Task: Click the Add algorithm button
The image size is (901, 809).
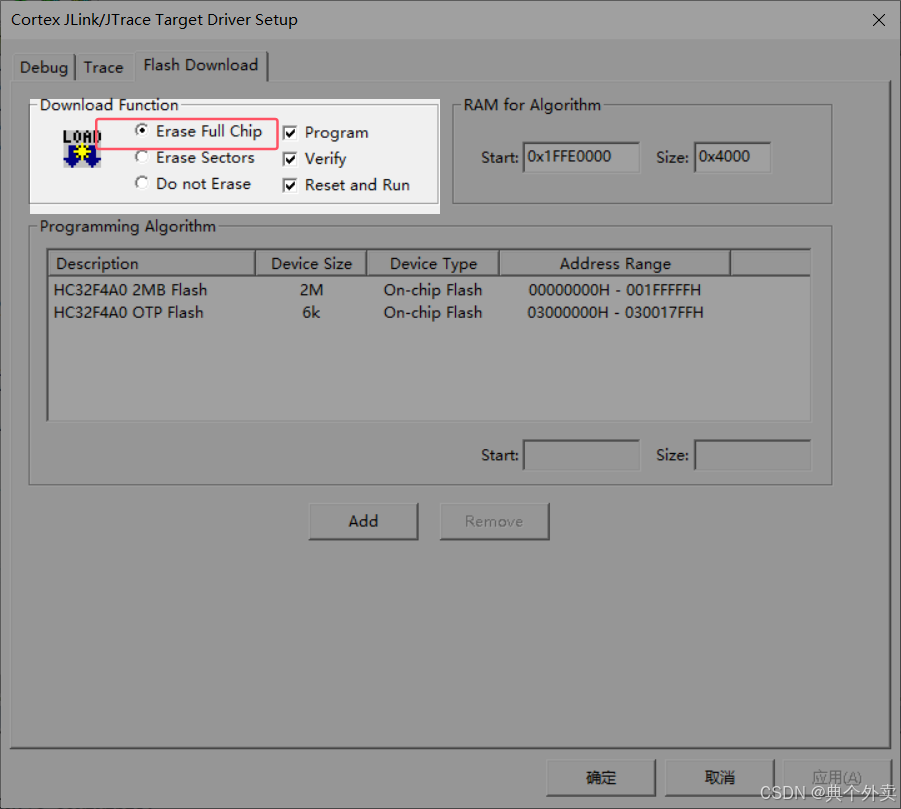Action: (363, 521)
